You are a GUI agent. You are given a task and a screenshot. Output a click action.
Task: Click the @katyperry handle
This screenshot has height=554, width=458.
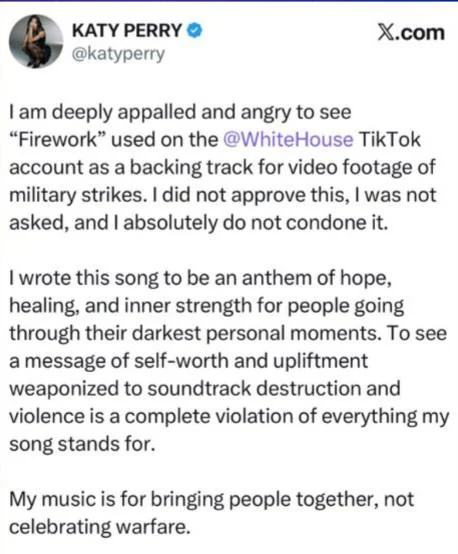click(118, 54)
